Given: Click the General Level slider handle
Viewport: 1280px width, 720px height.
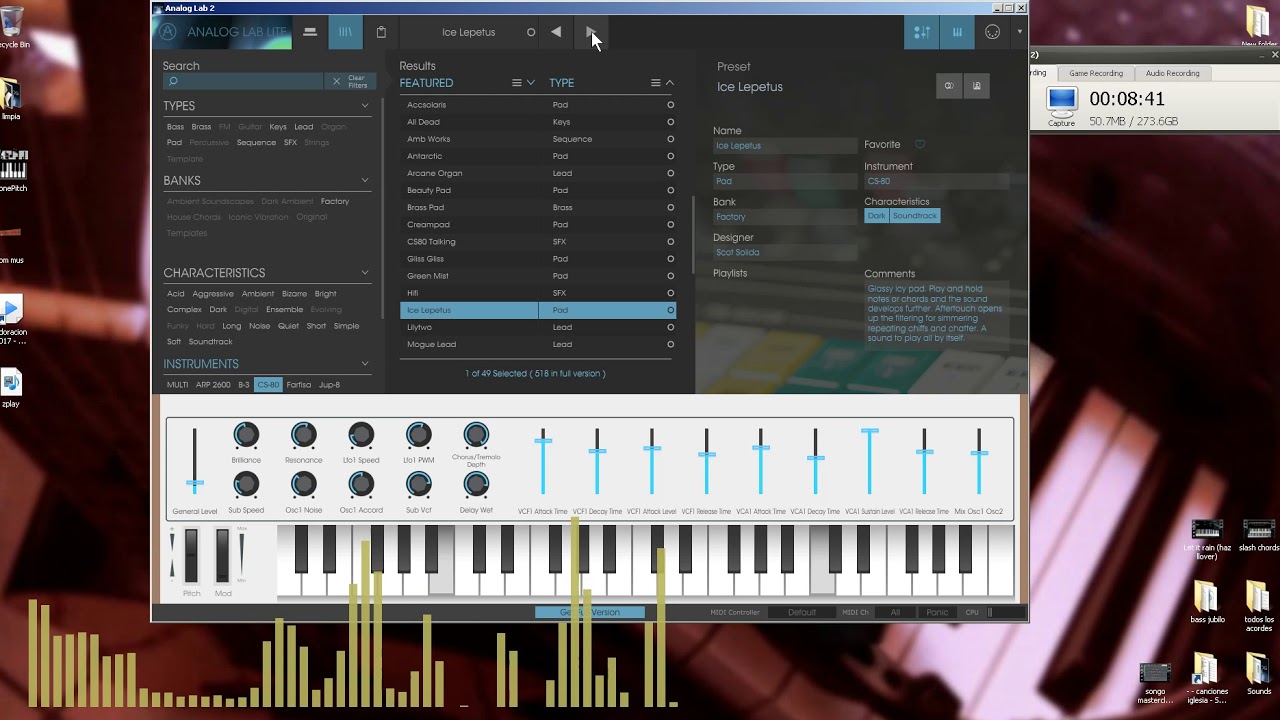Looking at the screenshot, I should pyautogui.click(x=195, y=483).
